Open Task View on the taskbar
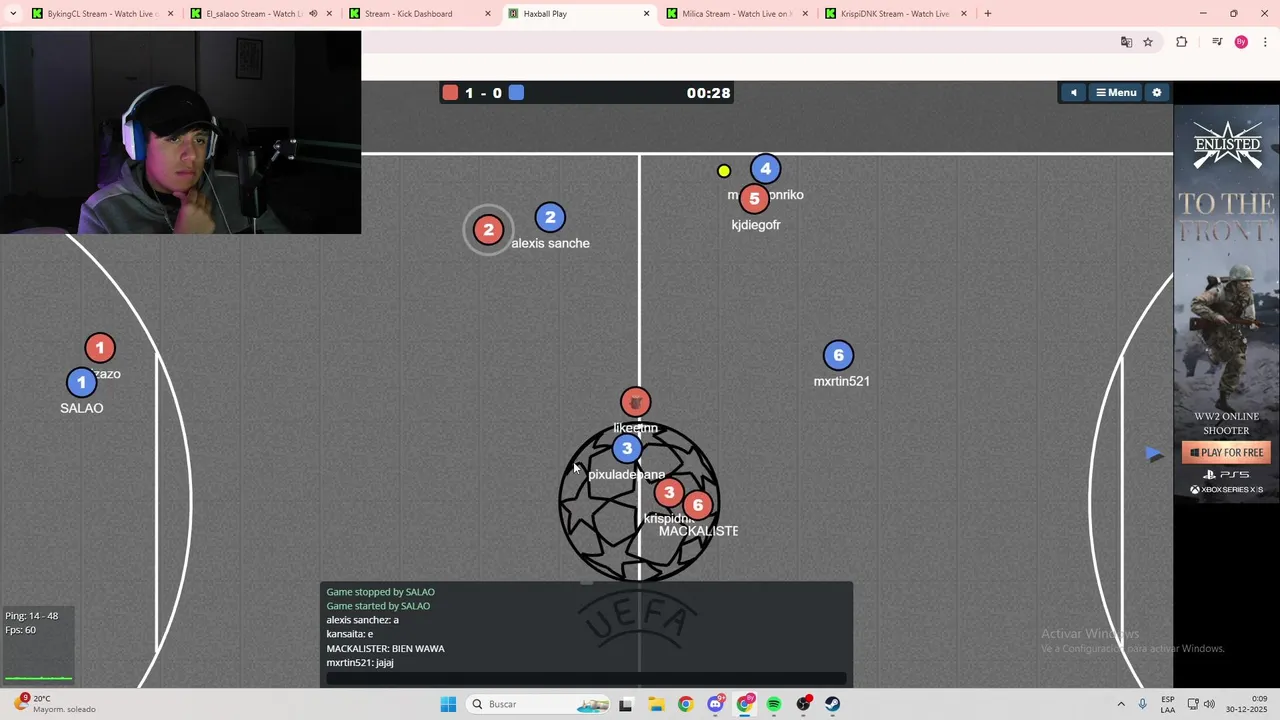Image resolution: width=1280 pixels, height=720 pixels. point(625,704)
